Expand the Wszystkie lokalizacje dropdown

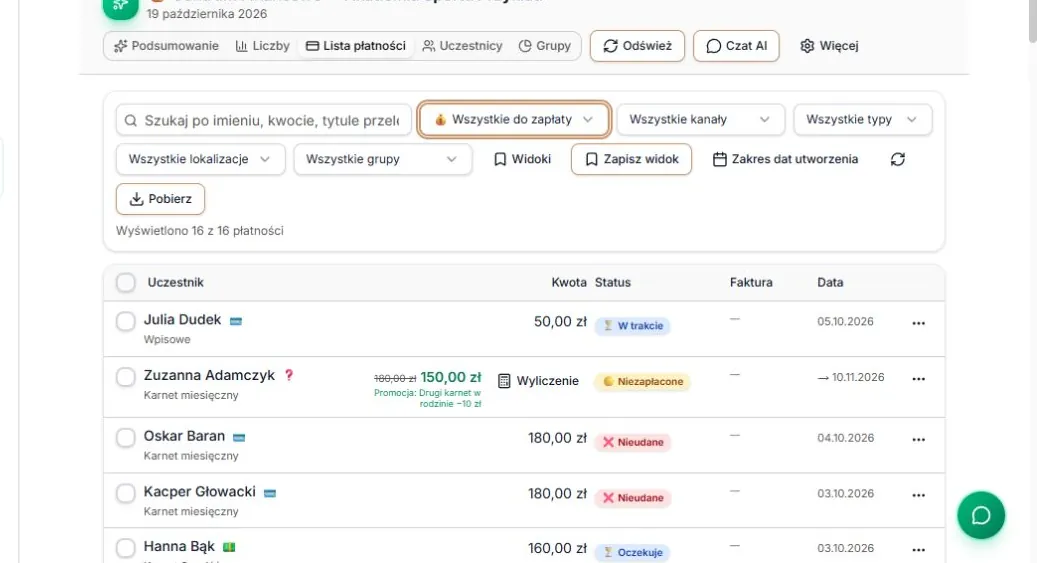tap(200, 159)
